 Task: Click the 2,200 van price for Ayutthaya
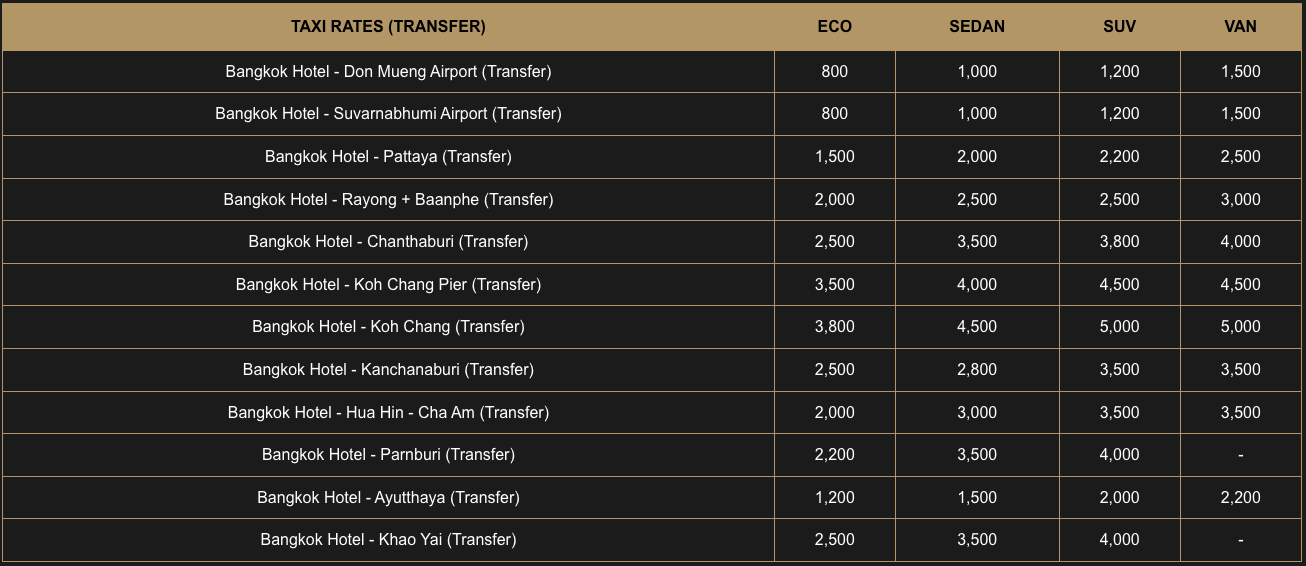tap(1240, 498)
